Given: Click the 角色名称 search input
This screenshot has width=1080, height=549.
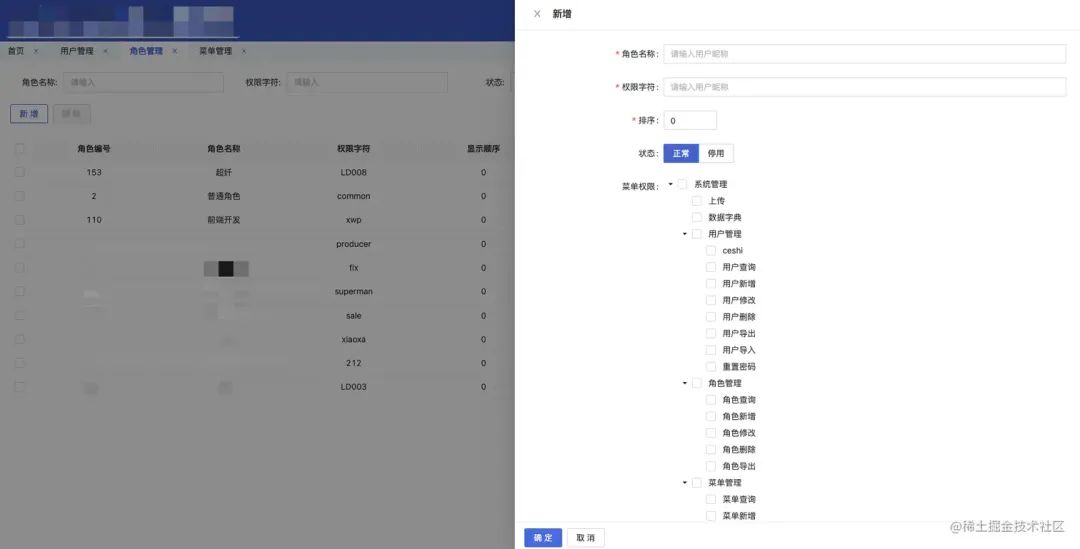Looking at the screenshot, I should coord(143,83).
